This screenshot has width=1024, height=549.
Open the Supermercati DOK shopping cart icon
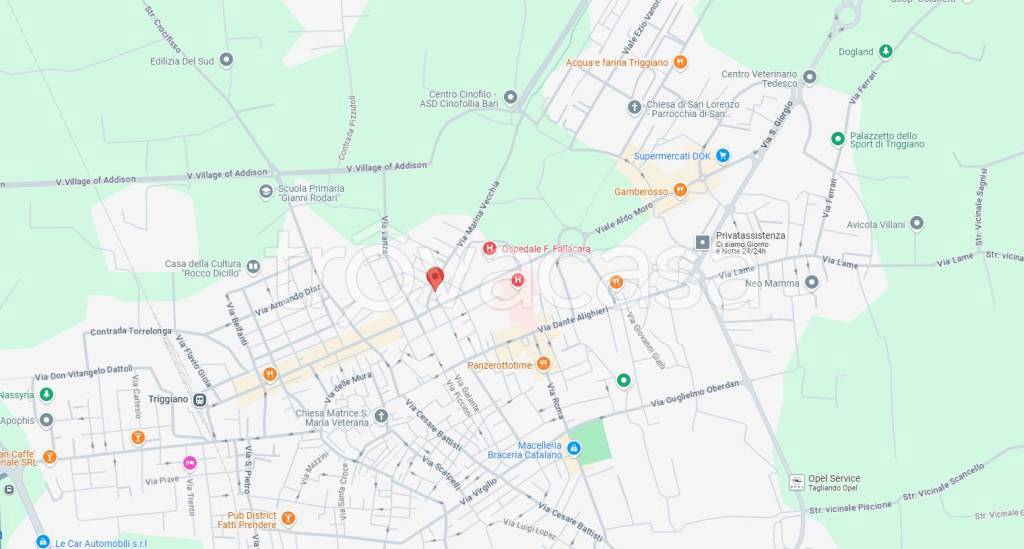pos(722,155)
